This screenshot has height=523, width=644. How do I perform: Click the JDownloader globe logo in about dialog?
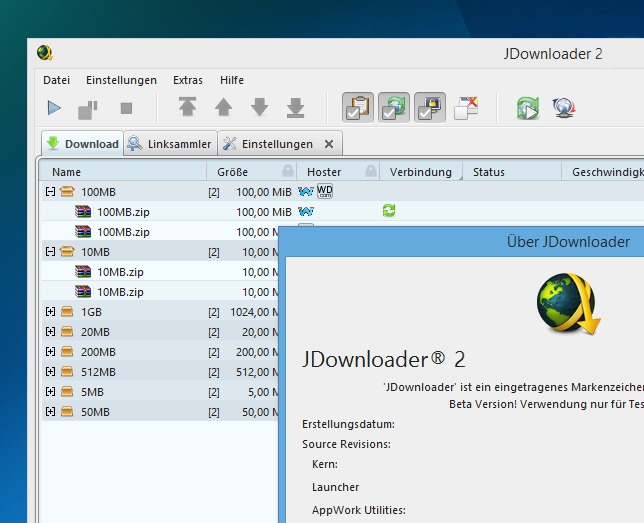(568, 304)
